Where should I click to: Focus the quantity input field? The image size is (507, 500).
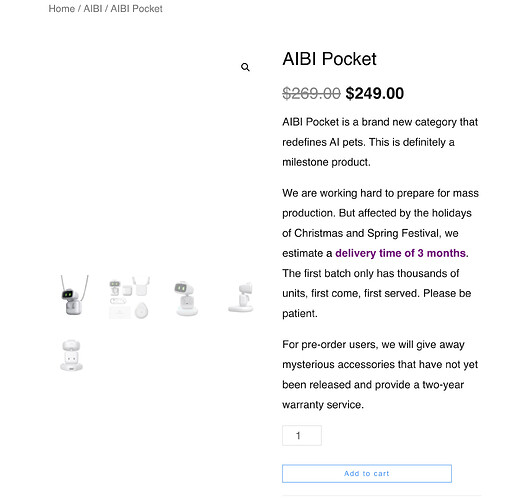point(302,435)
